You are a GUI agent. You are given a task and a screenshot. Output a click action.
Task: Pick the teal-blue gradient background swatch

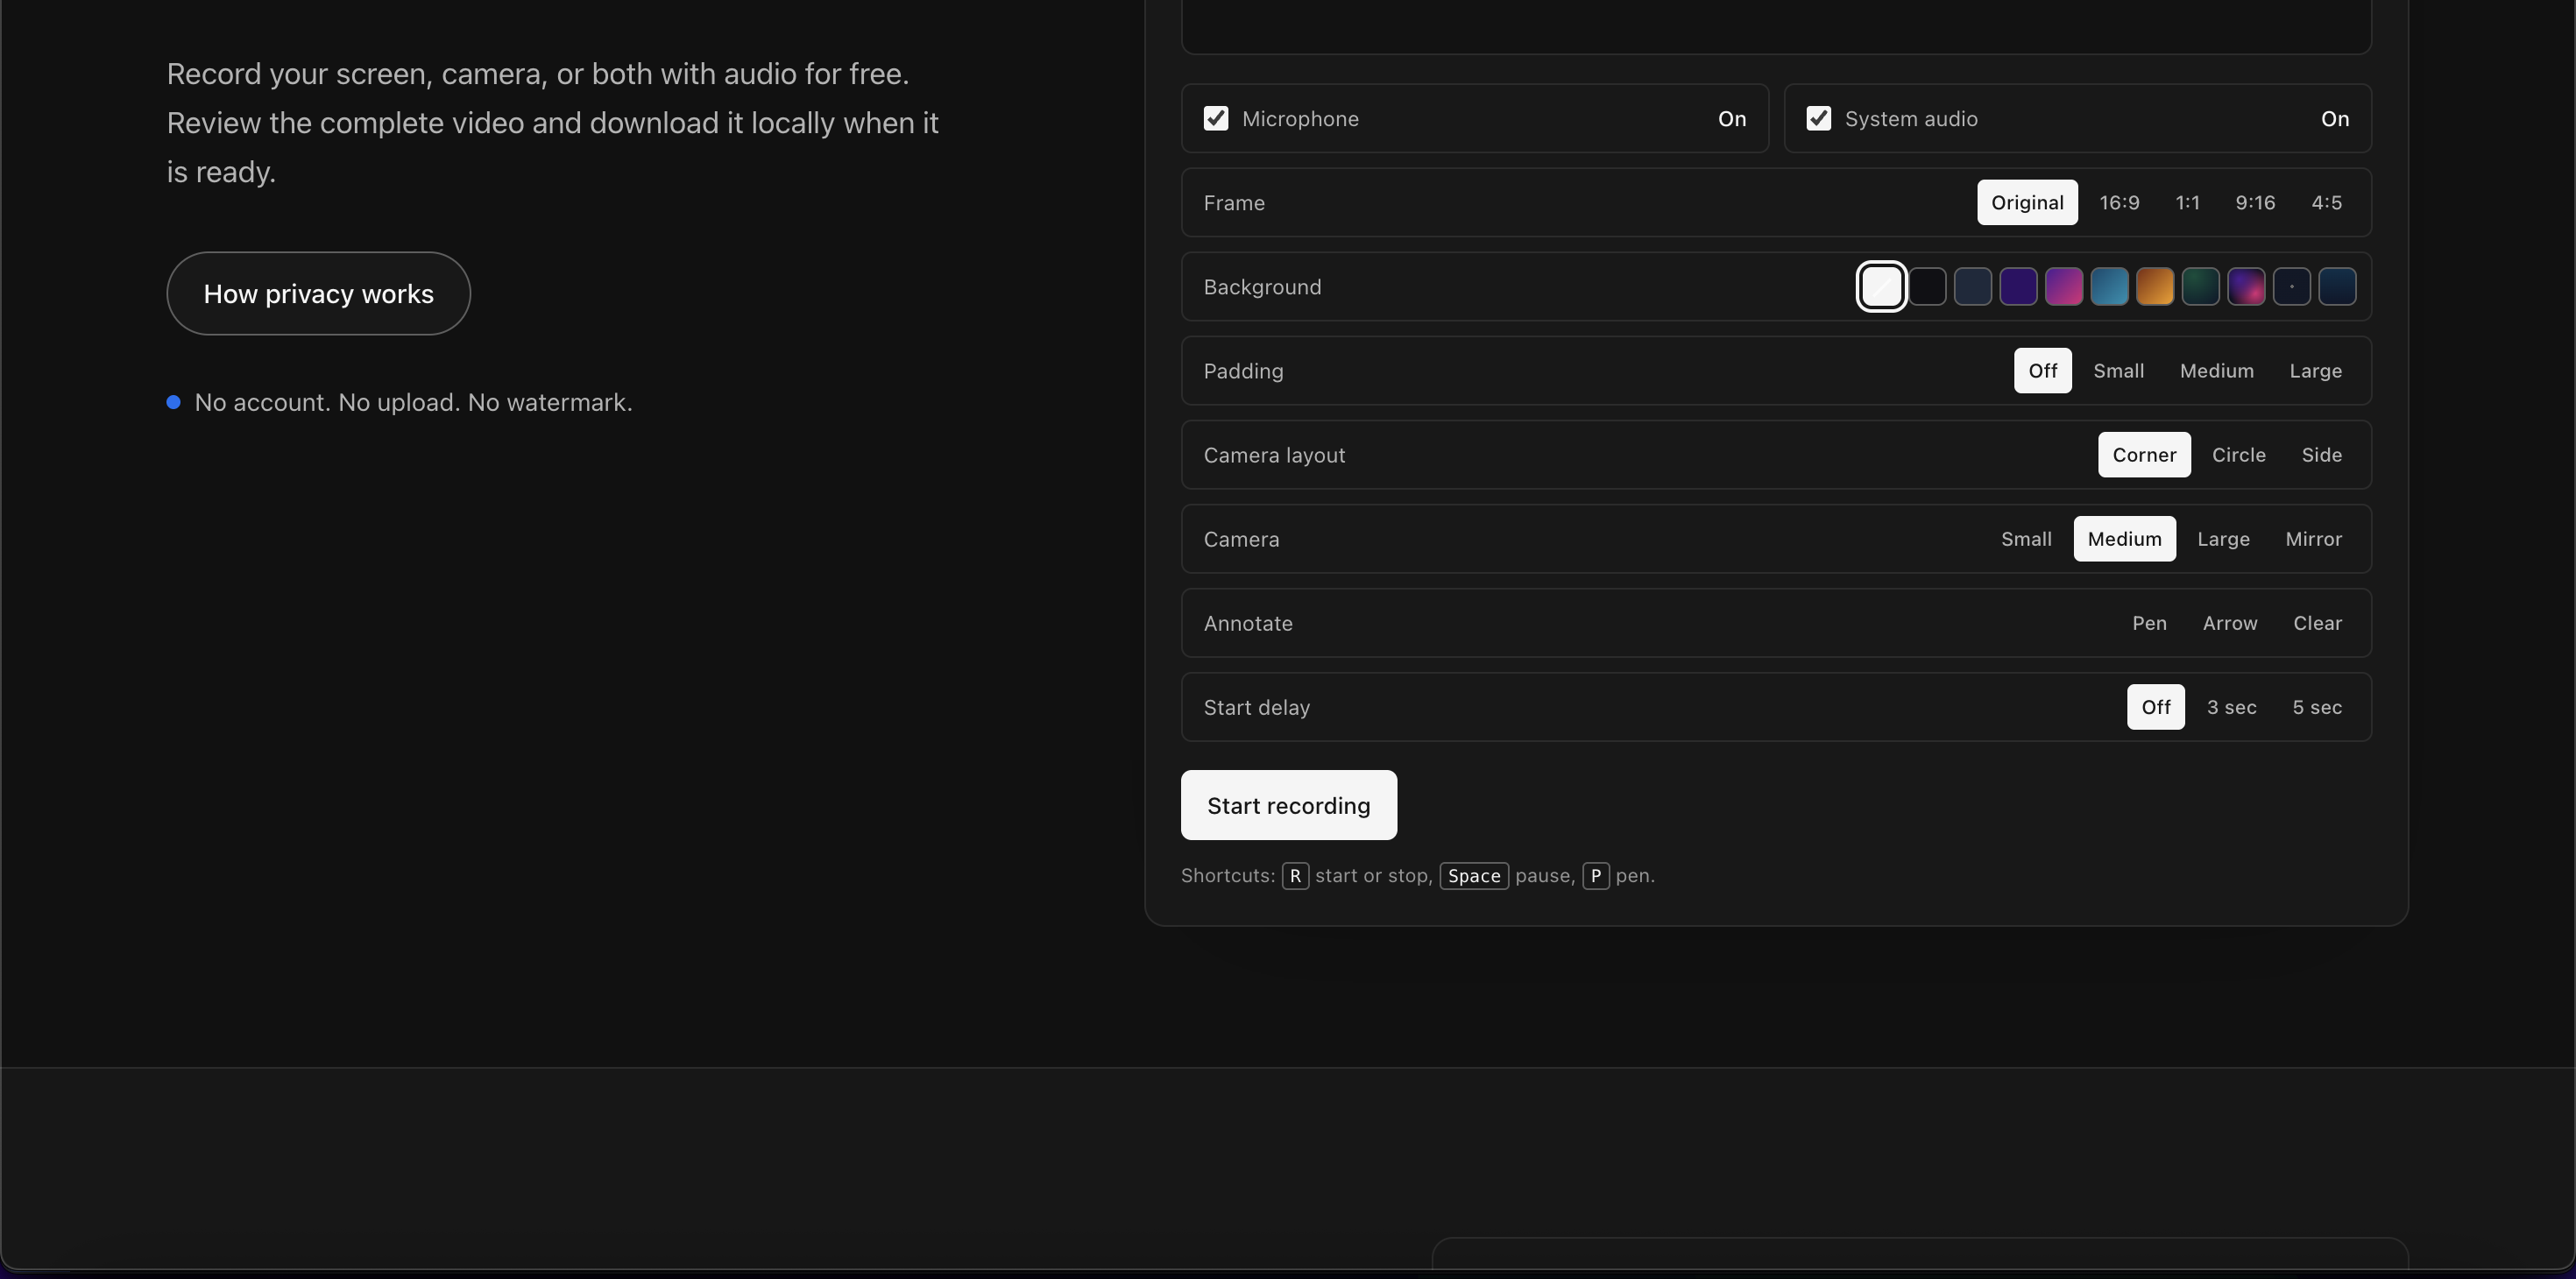coord(2109,287)
